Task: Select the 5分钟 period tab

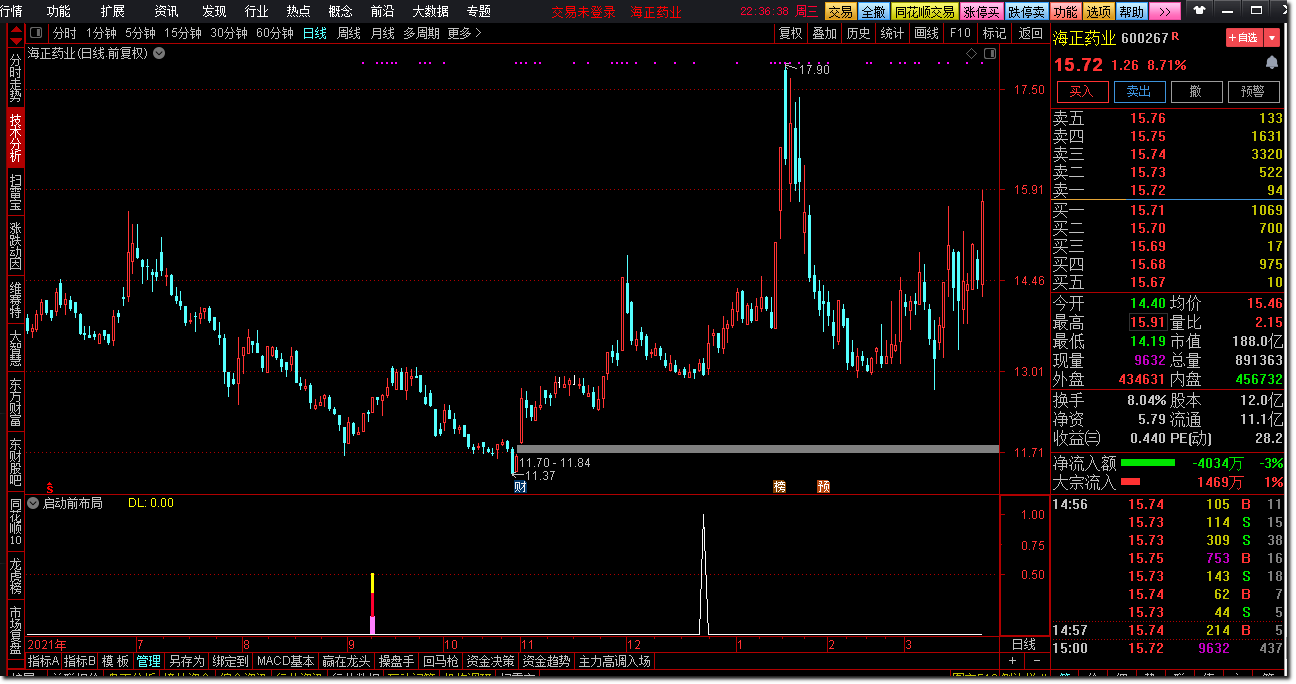Action: click(x=141, y=33)
